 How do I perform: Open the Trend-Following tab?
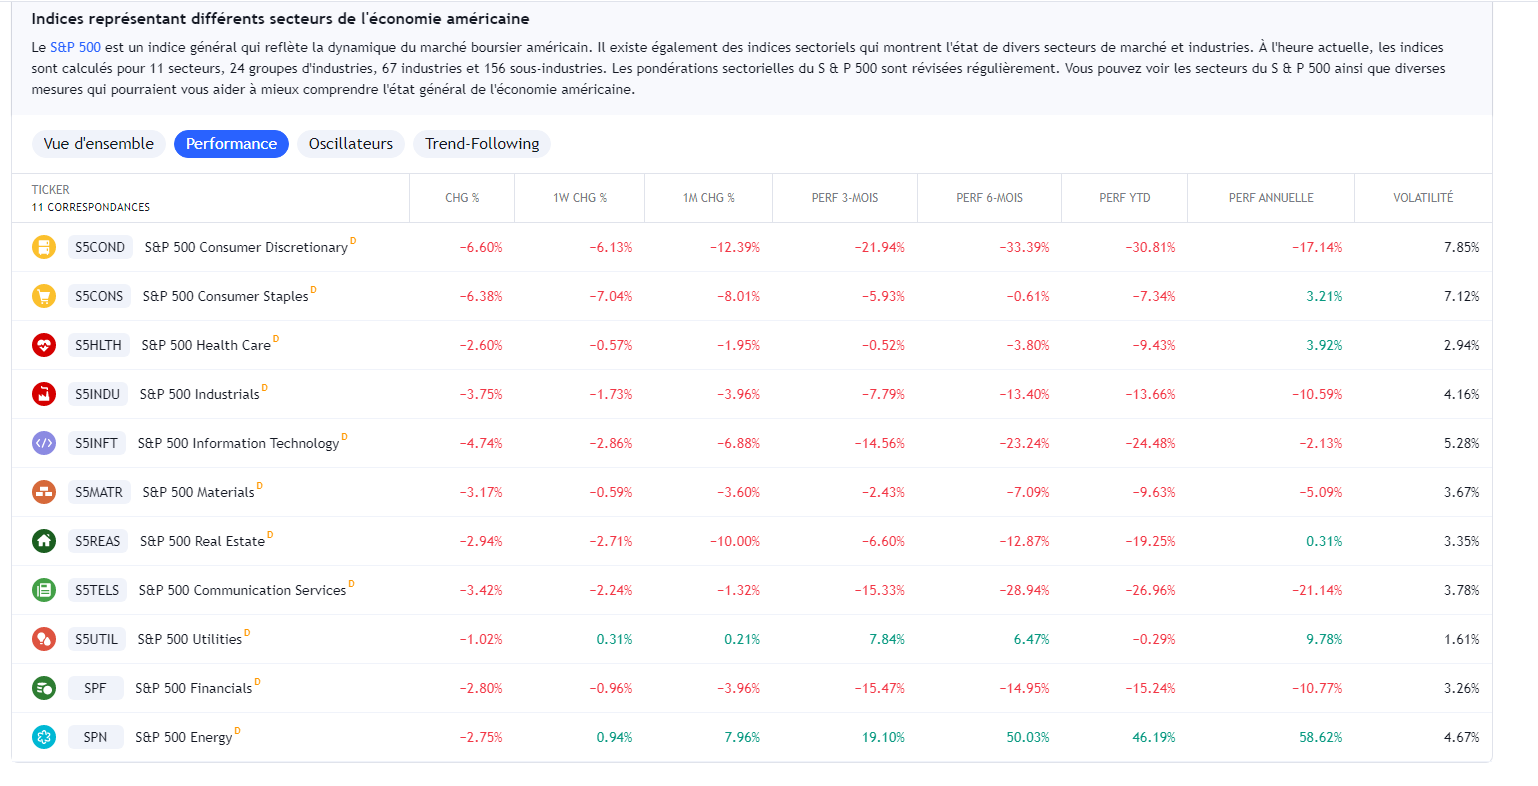pos(481,144)
